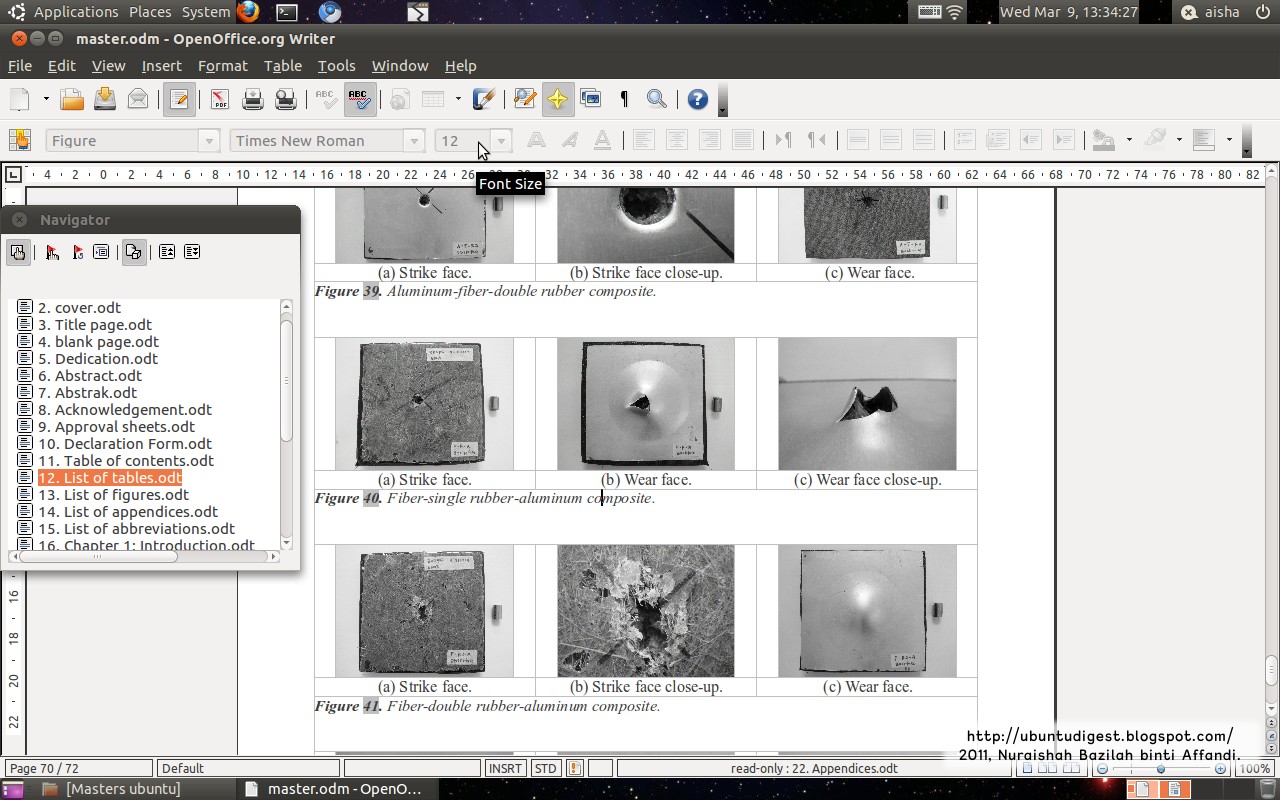This screenshot has width=1280, height=800.
Task: Open the Format menu
Action: coord(222,66)
